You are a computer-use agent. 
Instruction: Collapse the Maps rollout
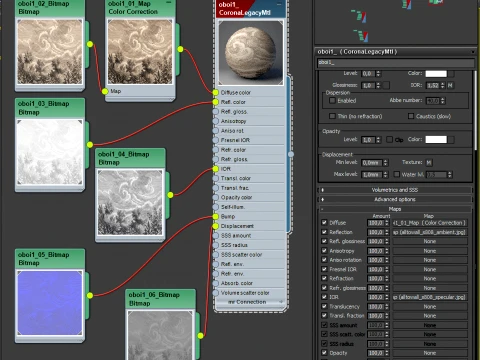point(395,209)
